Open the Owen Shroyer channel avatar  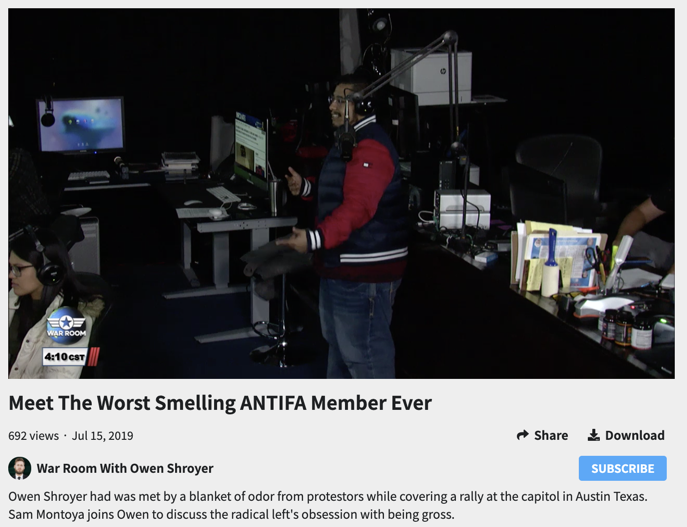click(x=19, y=468)
